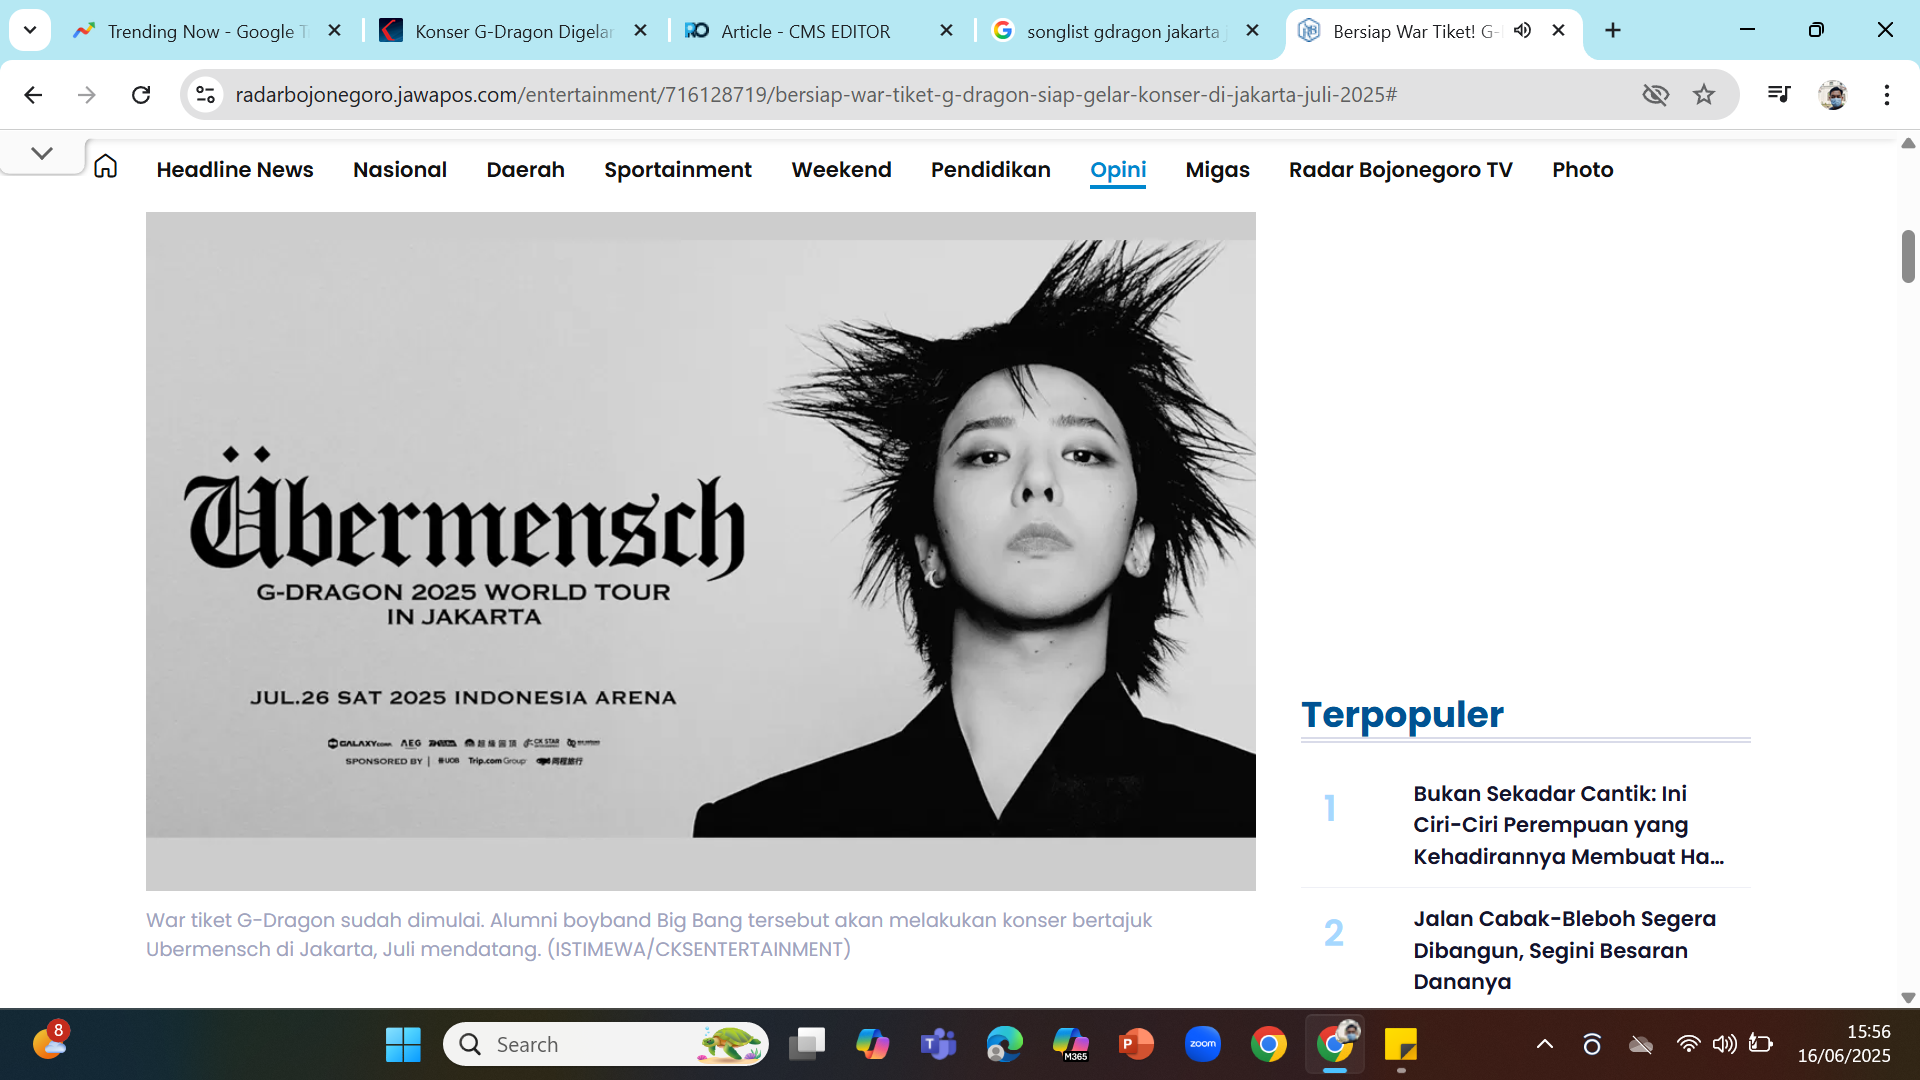
Task: Open Headline News menu item
Action: coord(235,169)
